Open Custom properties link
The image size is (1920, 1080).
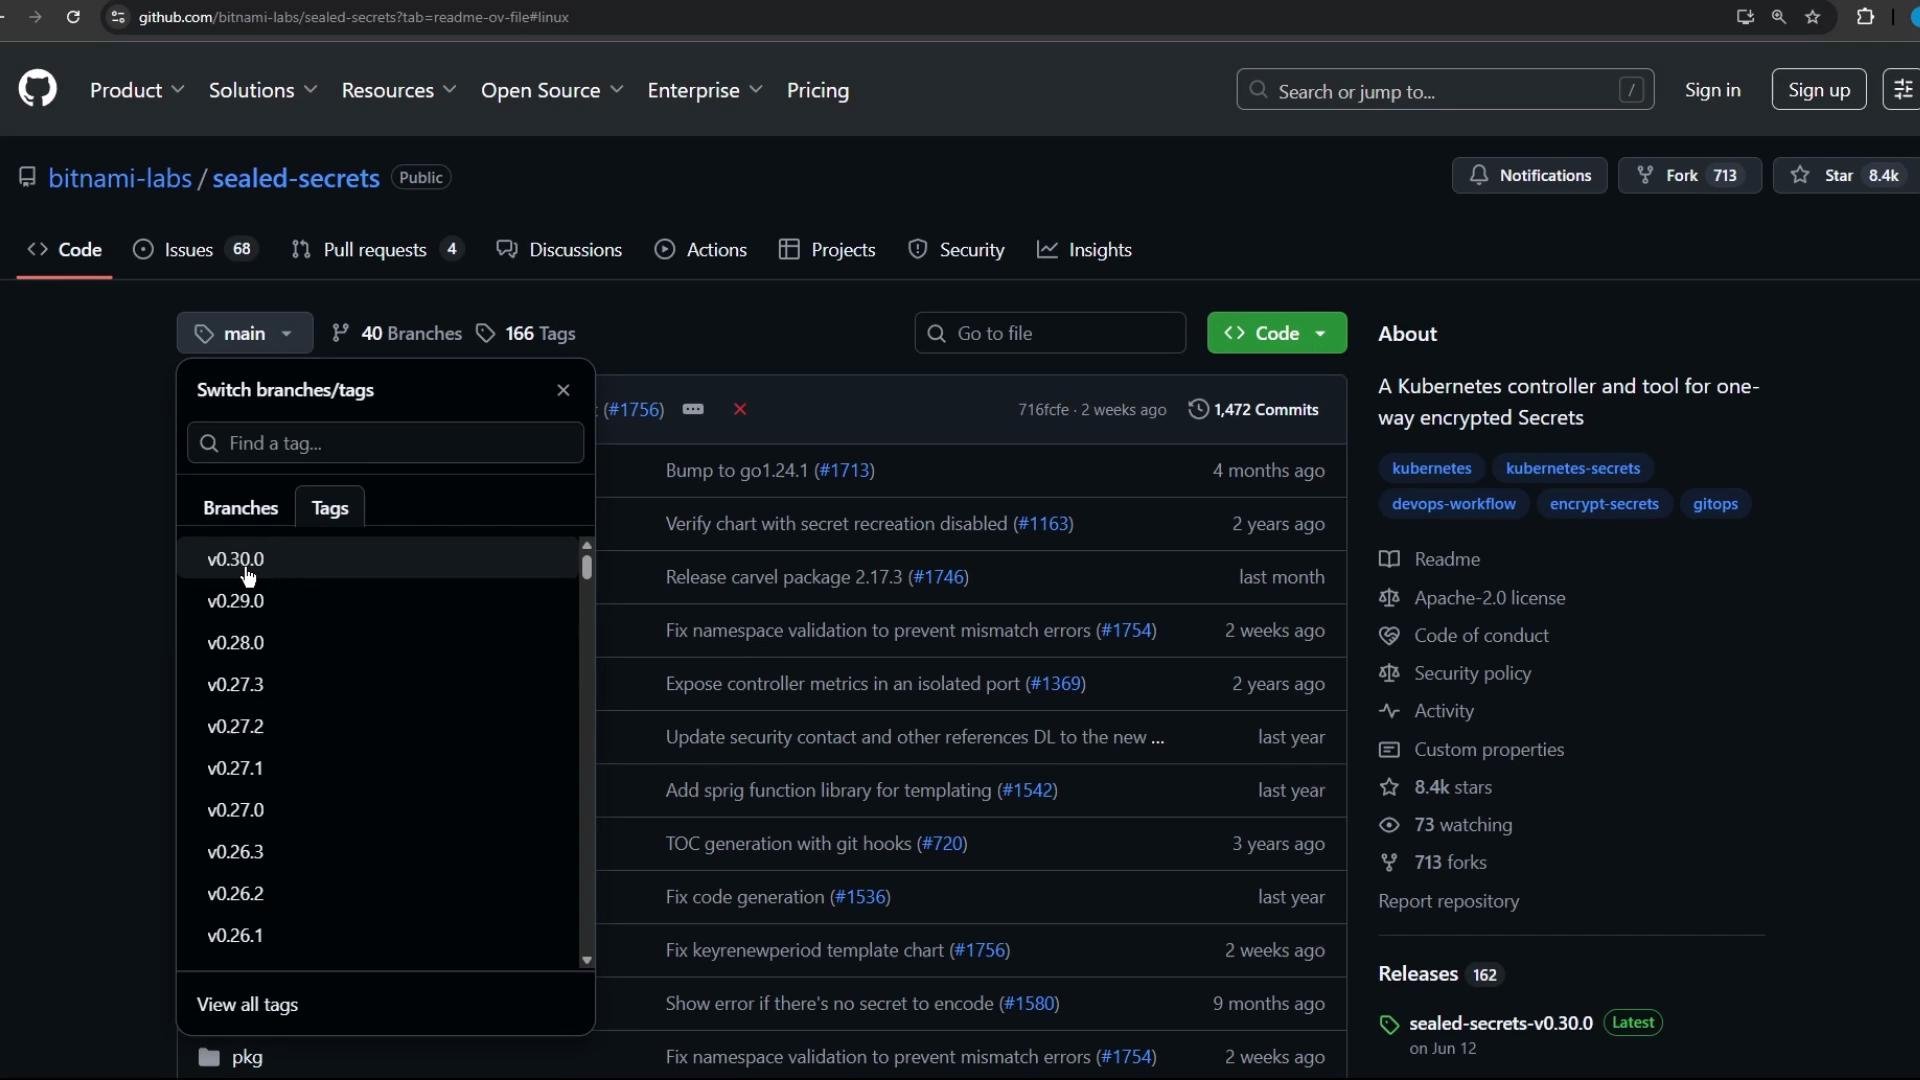[x=1472, y=750]
